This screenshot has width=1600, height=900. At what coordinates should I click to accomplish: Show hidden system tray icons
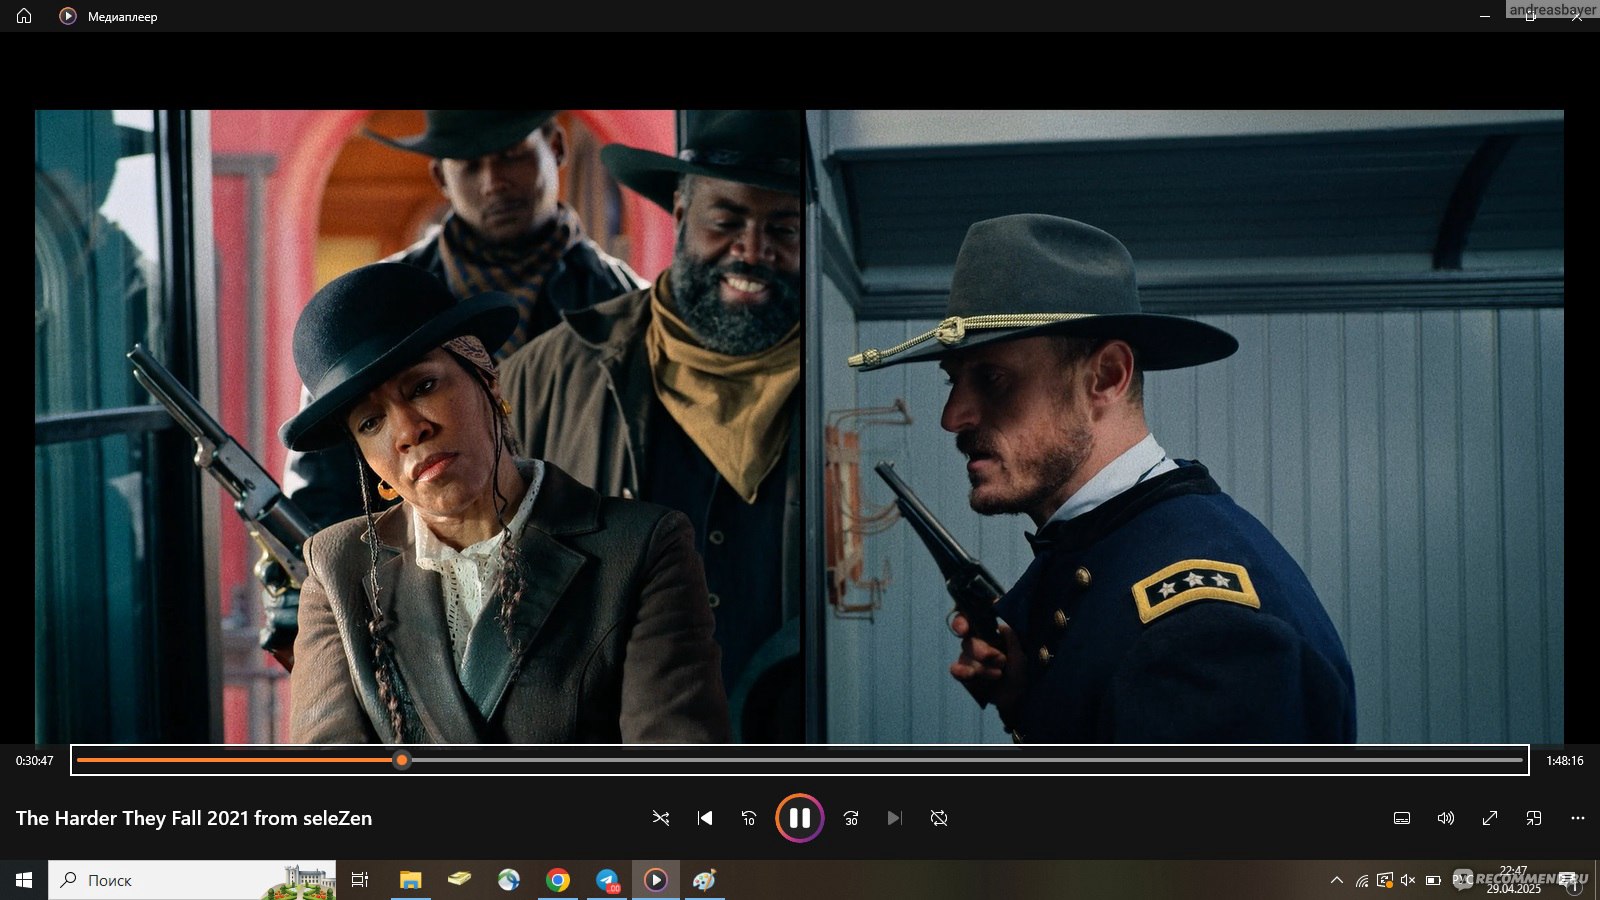click(x=1337, y=880)
